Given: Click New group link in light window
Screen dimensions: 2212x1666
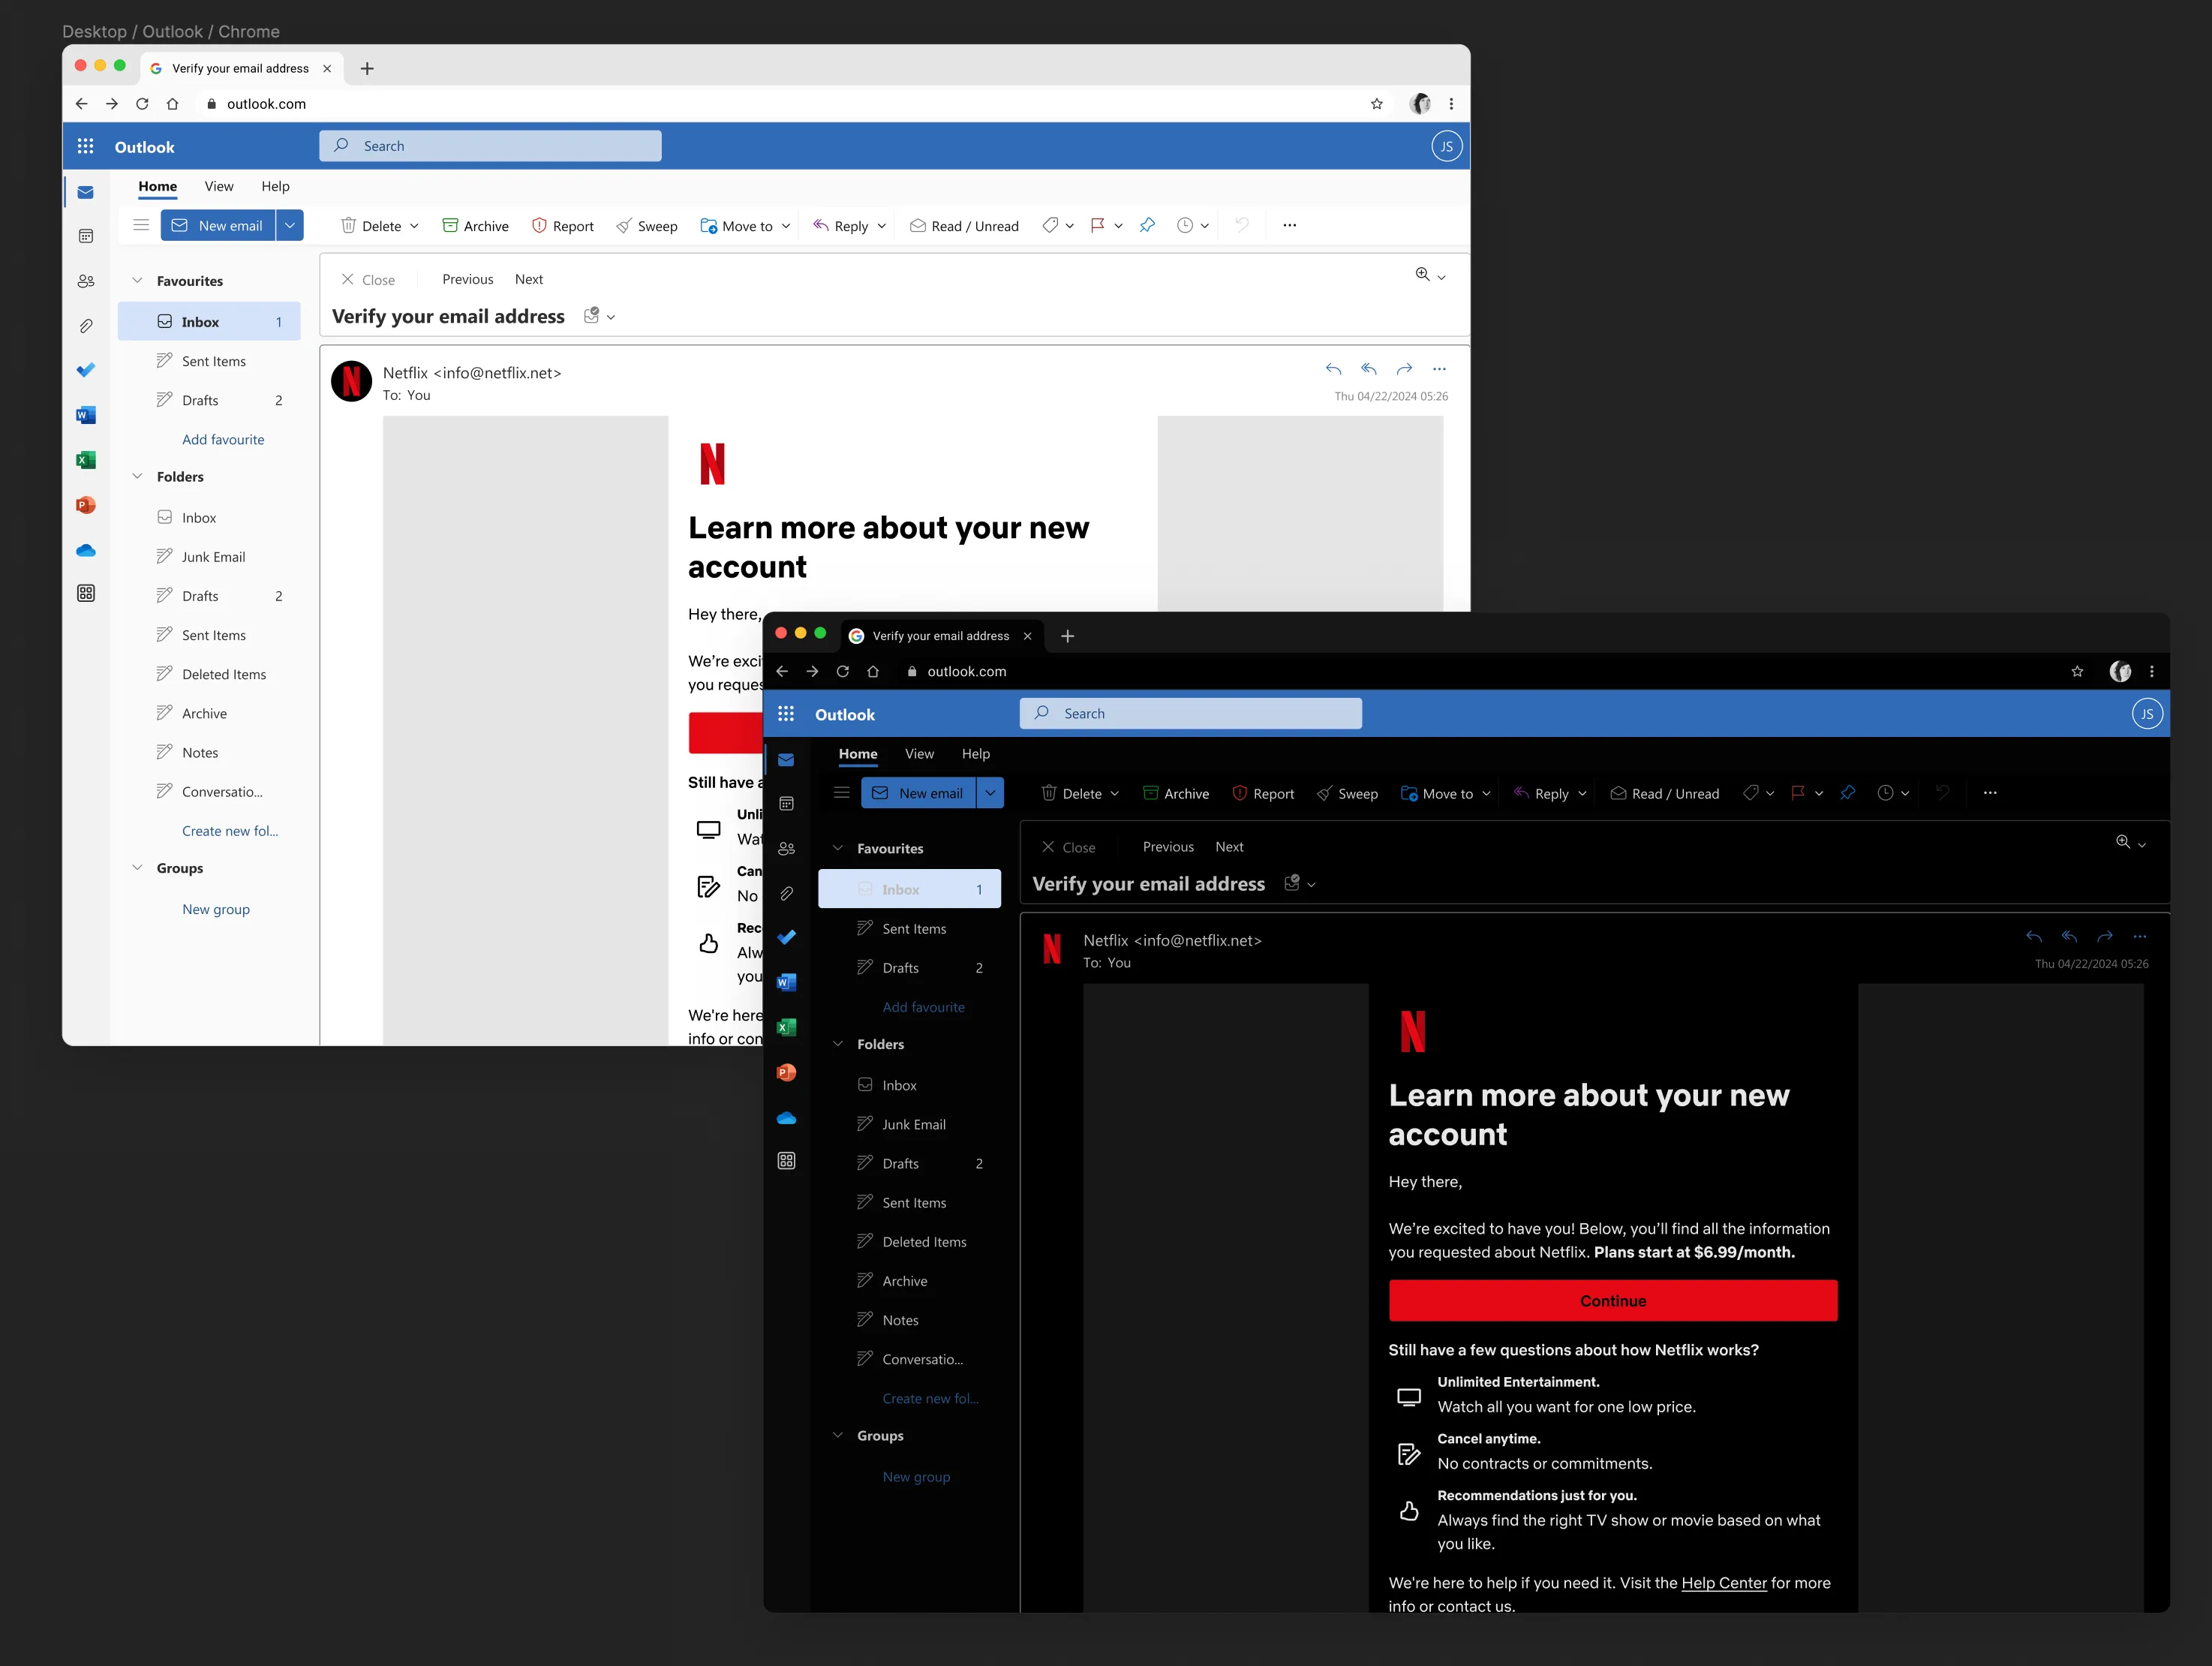Looking at the screenshot, I should click(216, 909).
